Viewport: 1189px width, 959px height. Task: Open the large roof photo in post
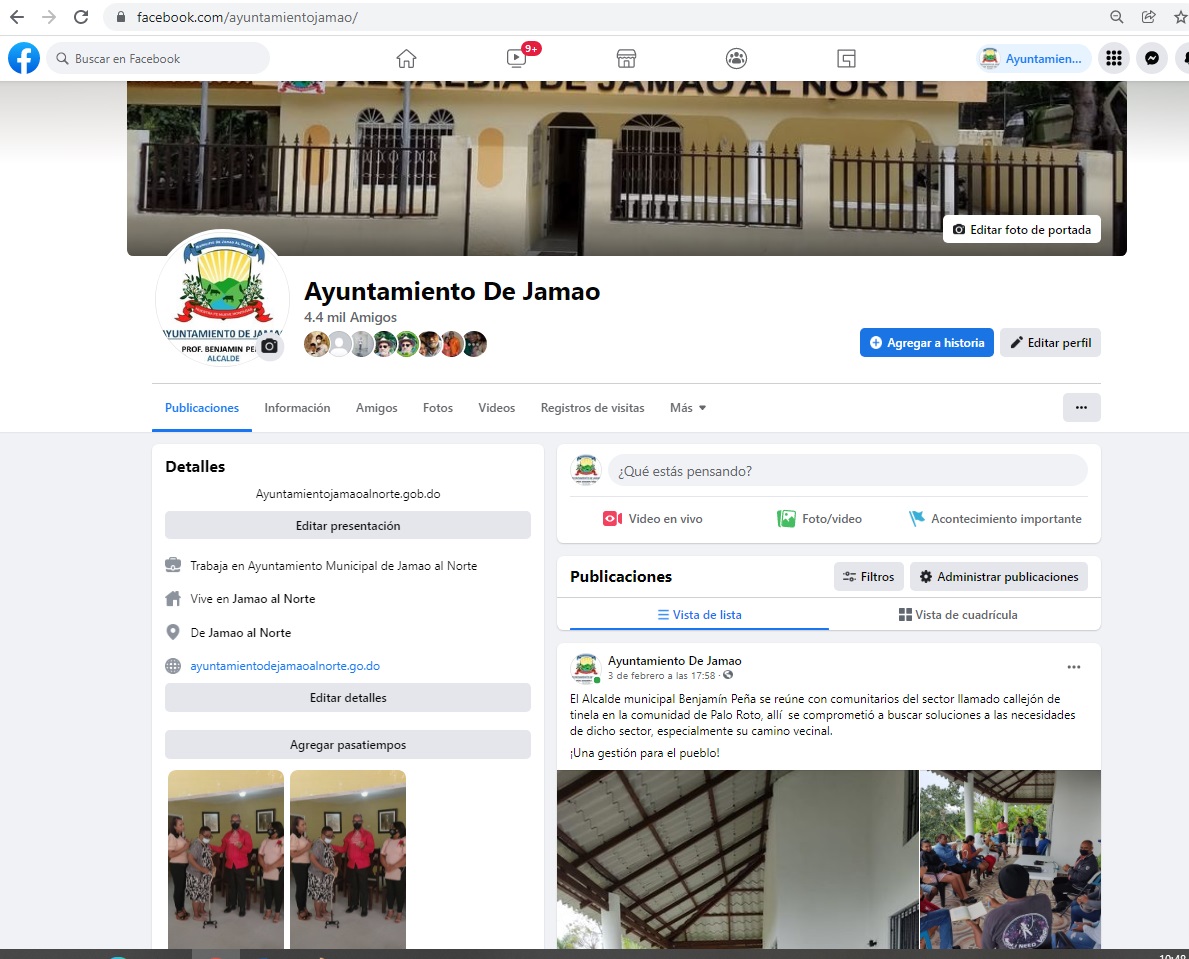pos(738,859)
